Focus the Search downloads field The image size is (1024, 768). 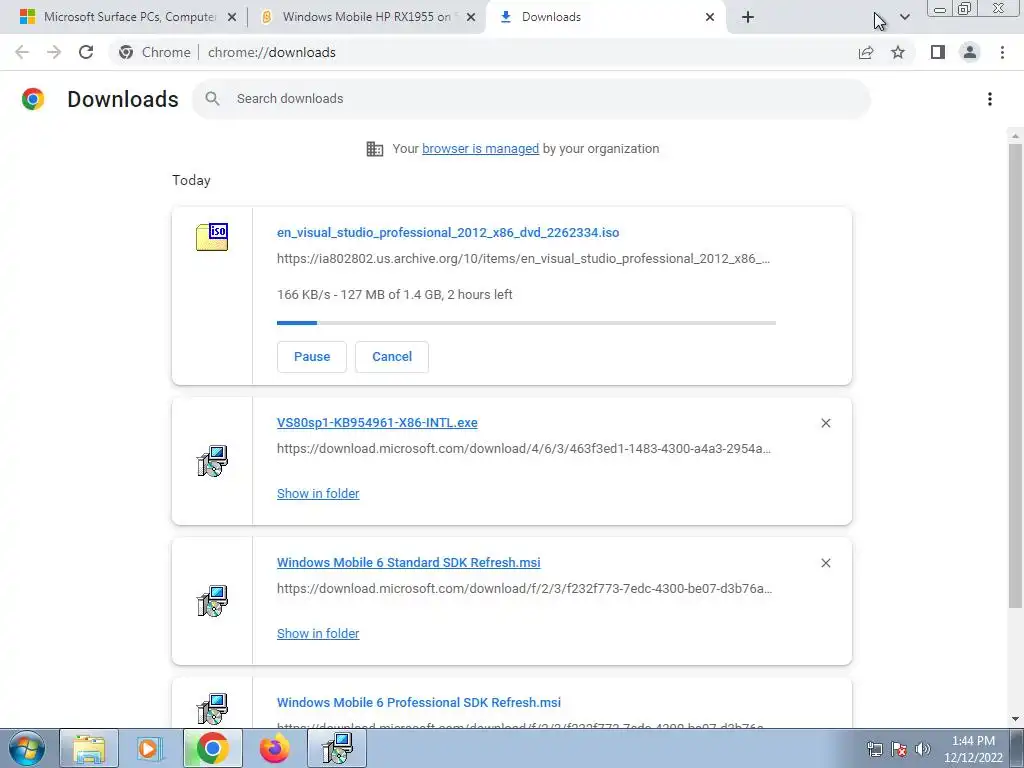pos(532,99)
